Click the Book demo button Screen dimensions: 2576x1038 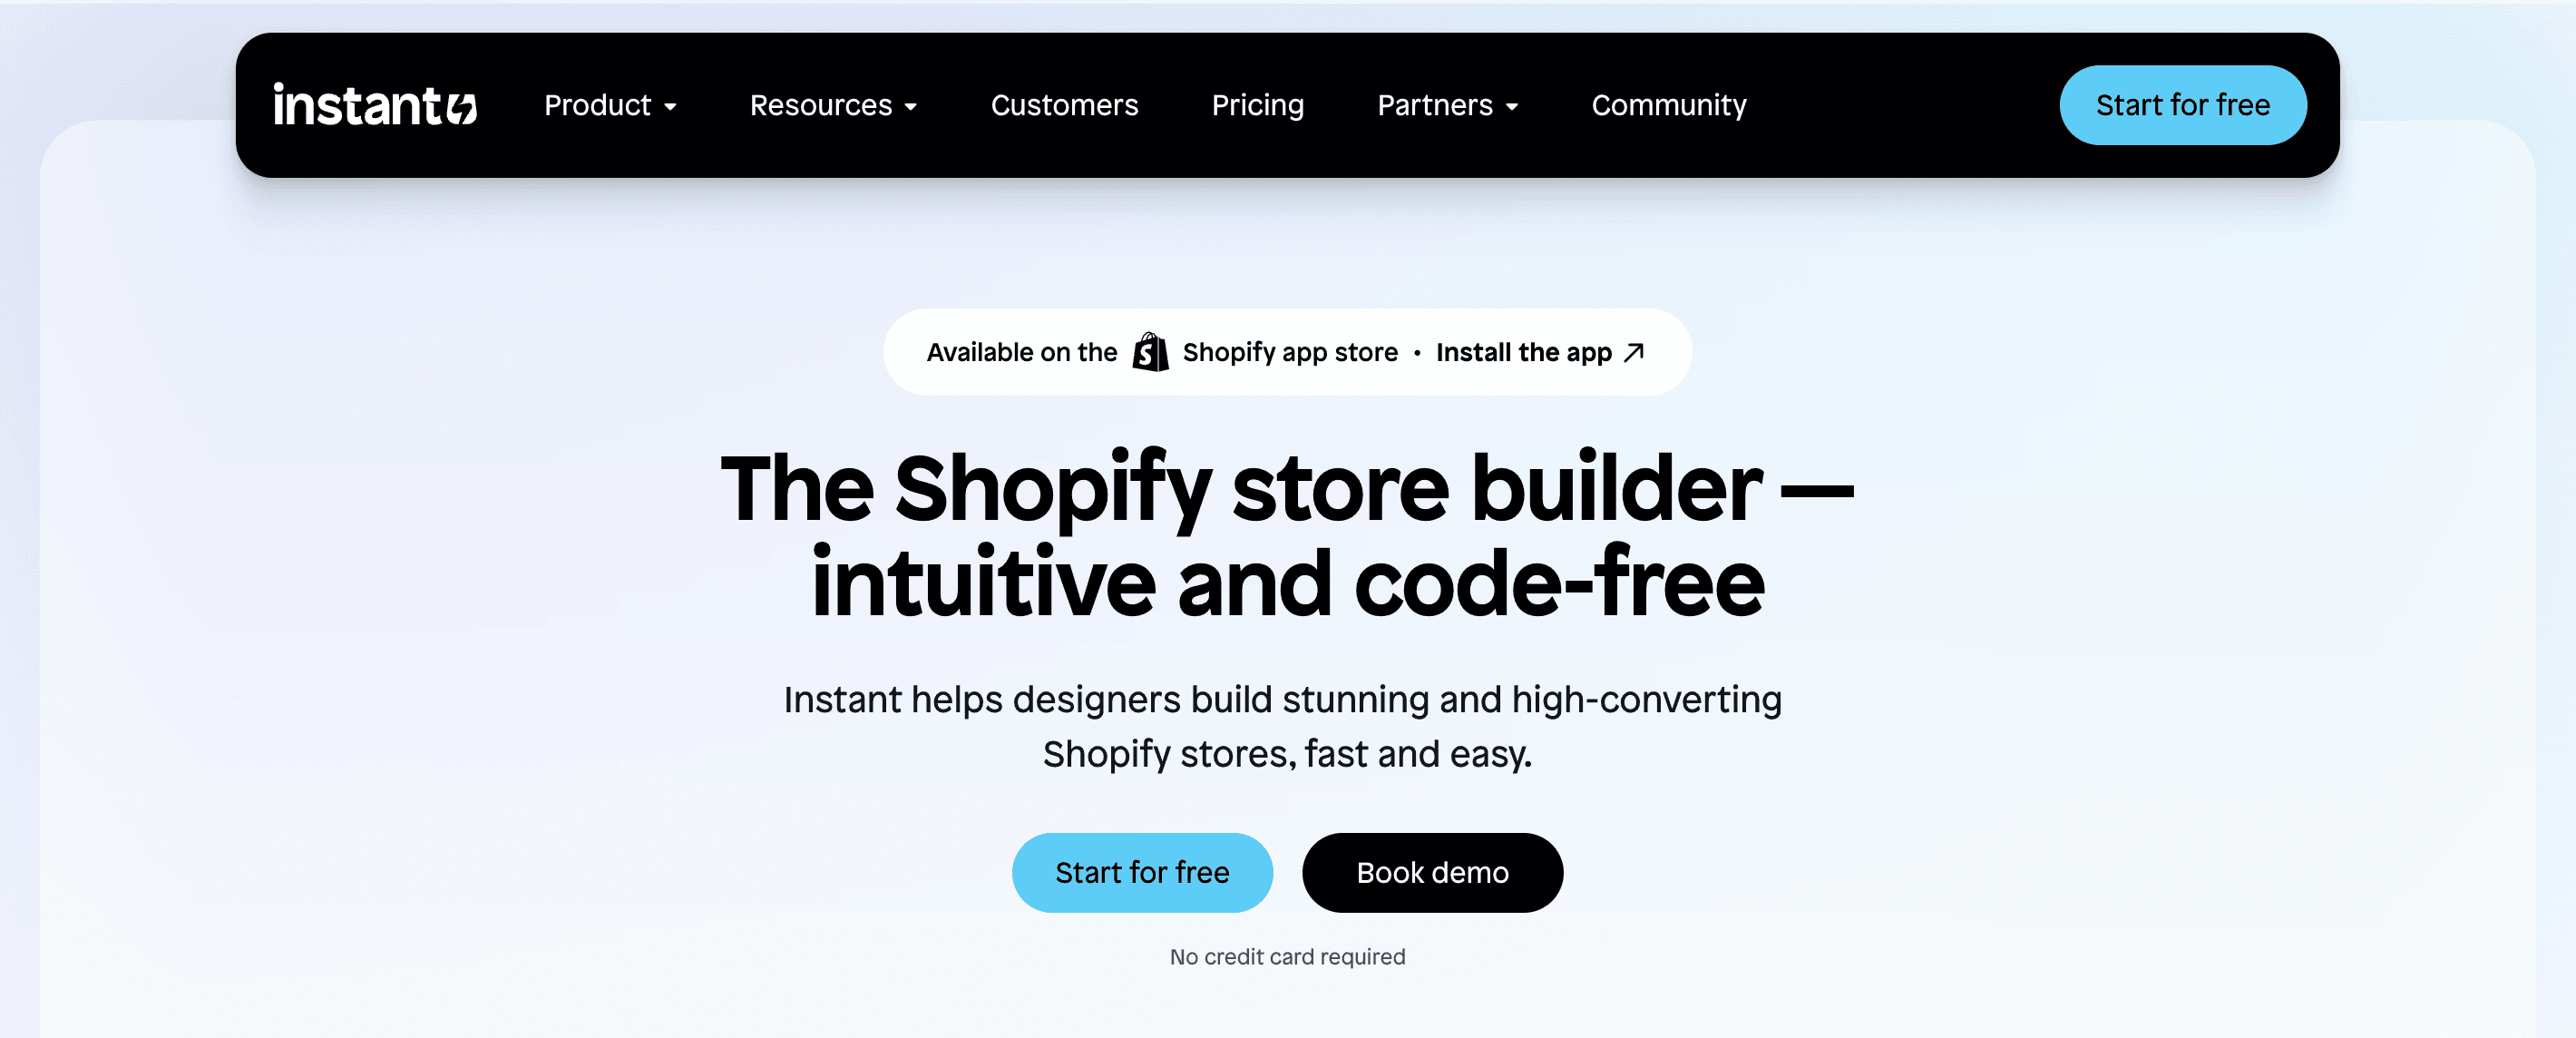pyautogui.click(x=1432, y=872)
